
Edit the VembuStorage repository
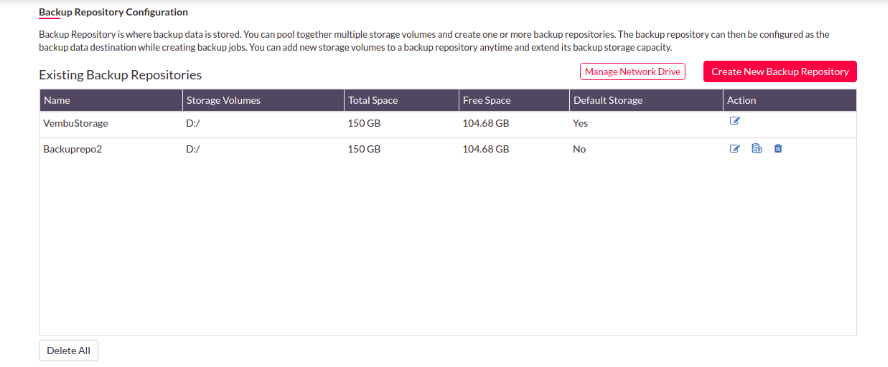735,121
